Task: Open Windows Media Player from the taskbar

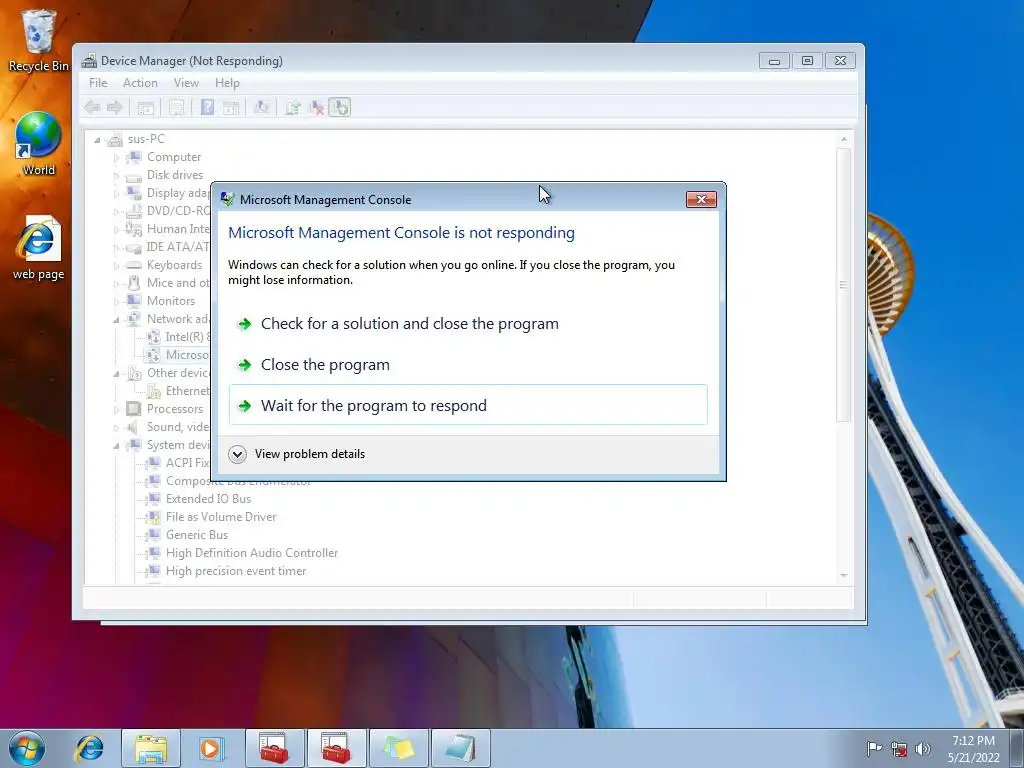Action: [210, 748]
